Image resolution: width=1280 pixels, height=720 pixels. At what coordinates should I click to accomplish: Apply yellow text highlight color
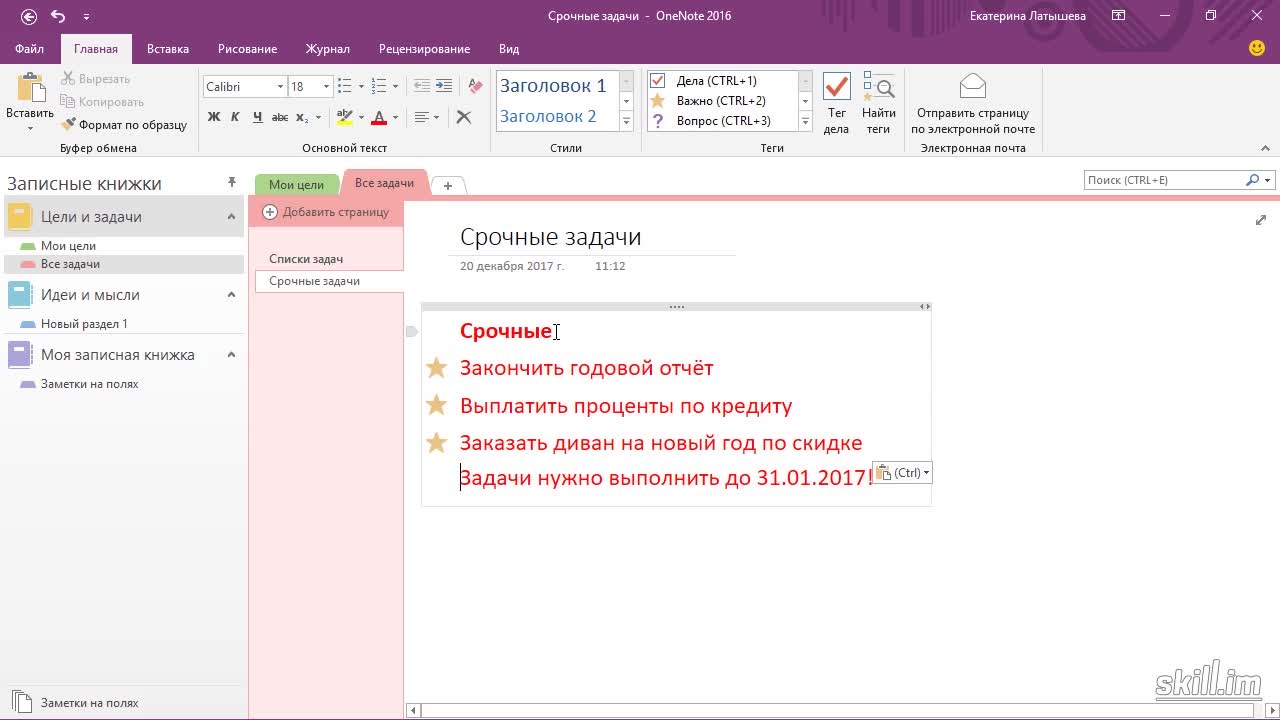(344, 117)
